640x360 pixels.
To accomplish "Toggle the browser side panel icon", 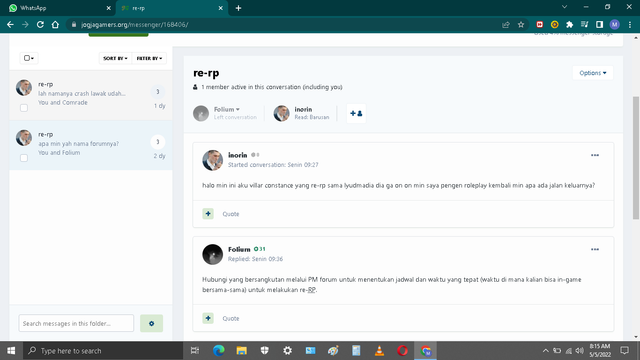I will click(x=599, y=24).
